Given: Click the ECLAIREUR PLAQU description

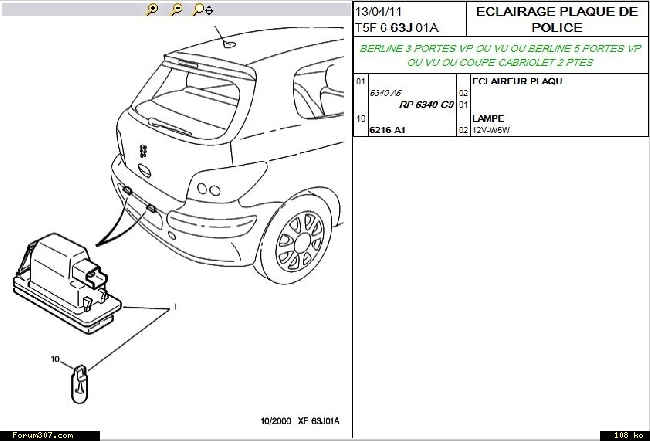Looking at the screenshot, I should coord(517,81).
